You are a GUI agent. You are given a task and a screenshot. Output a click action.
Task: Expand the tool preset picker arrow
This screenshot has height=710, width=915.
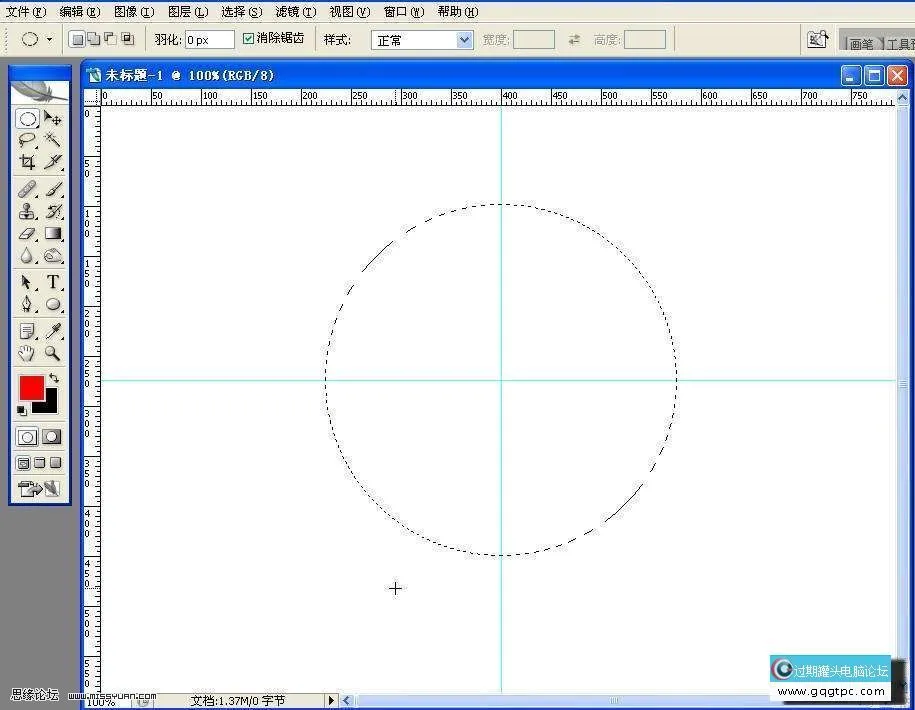coord(50,40)
